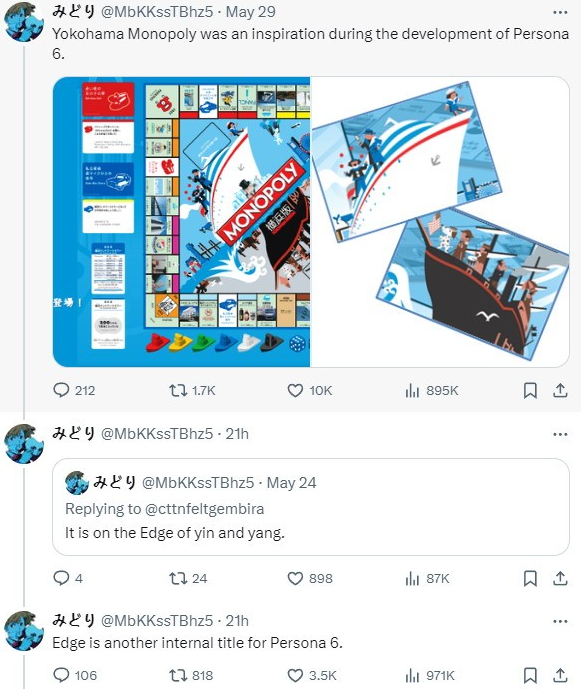Like the tweet with 898 likes

310,578
